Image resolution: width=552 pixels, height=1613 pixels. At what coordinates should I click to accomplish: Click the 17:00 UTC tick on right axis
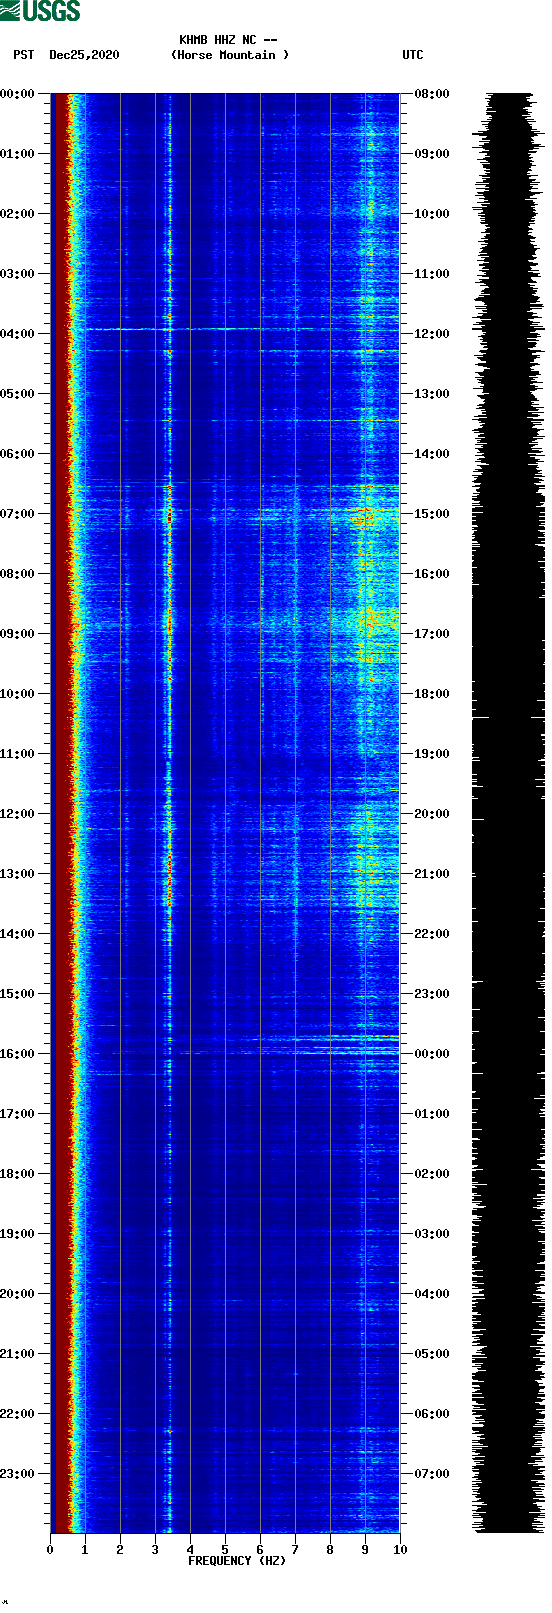431,634
